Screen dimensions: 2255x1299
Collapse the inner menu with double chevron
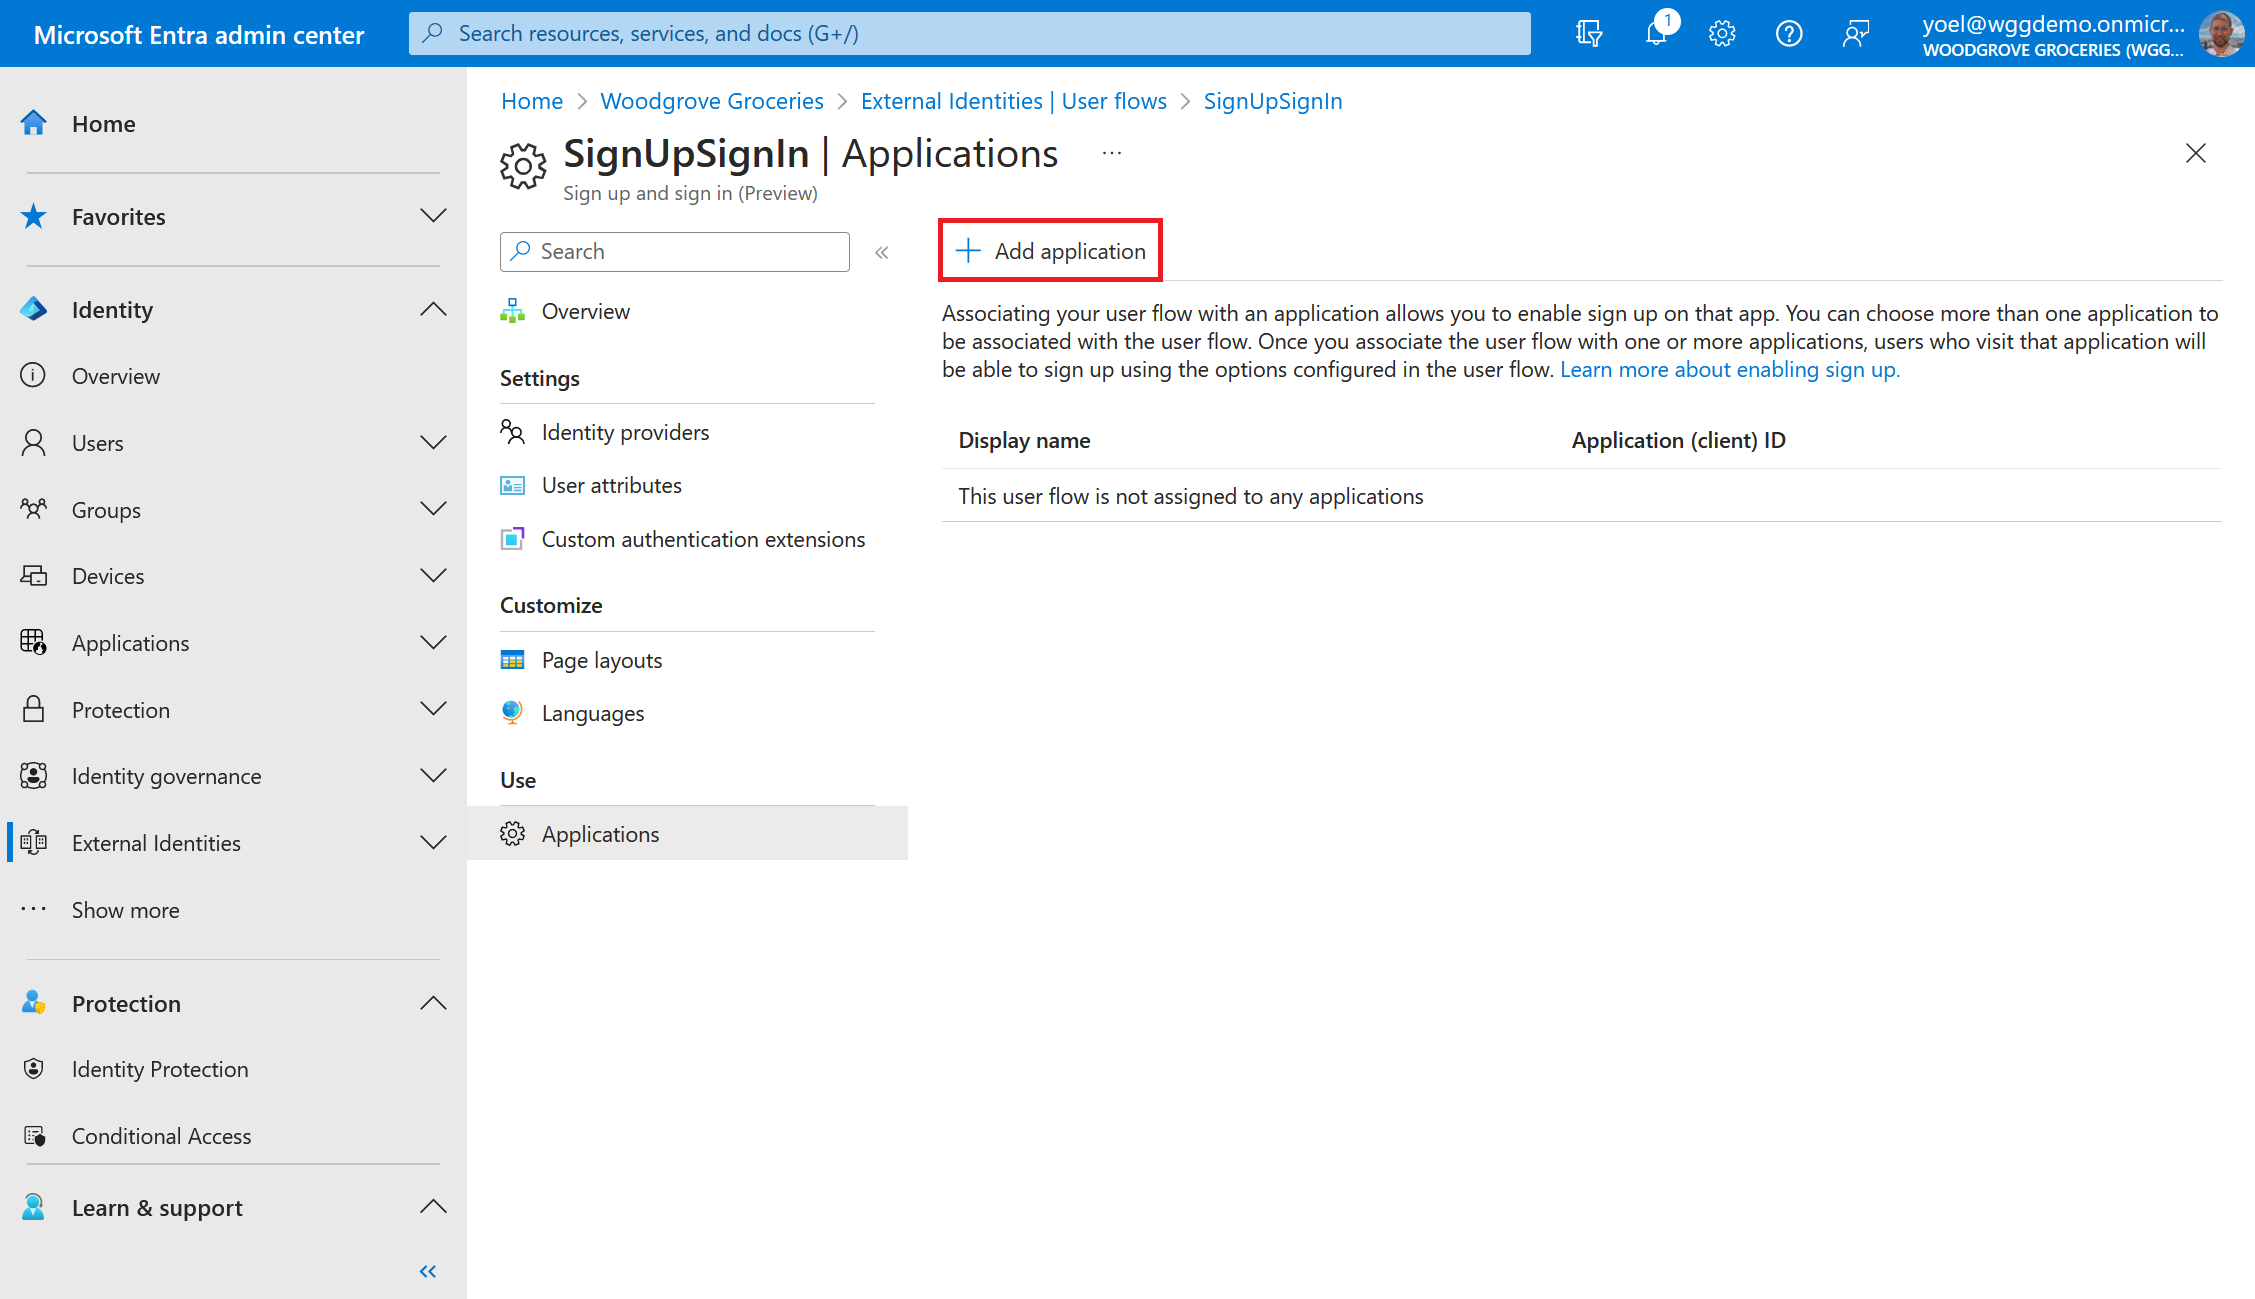(x=882, y=252)
